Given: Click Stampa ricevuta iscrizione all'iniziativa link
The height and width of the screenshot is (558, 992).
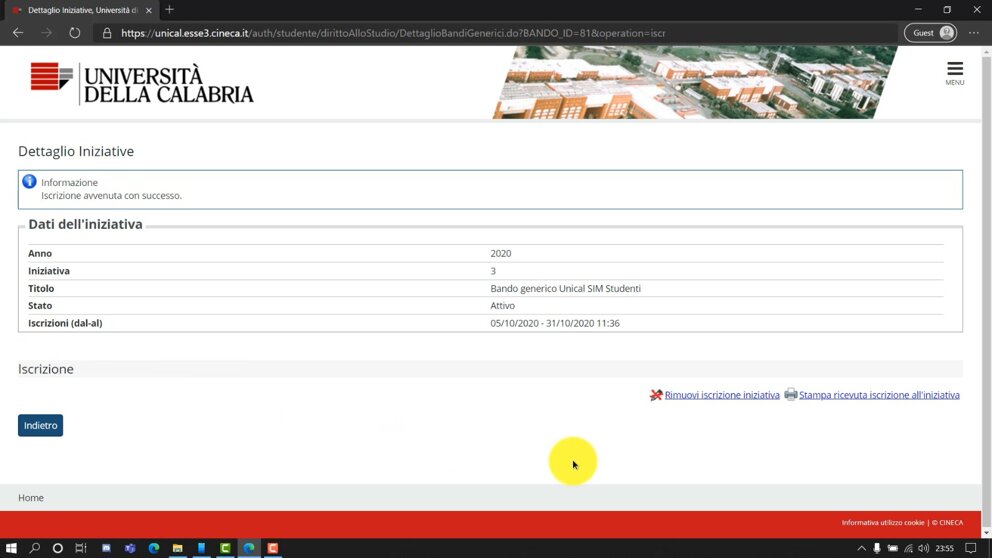Looking at the screenshot, I should [879, 395].
